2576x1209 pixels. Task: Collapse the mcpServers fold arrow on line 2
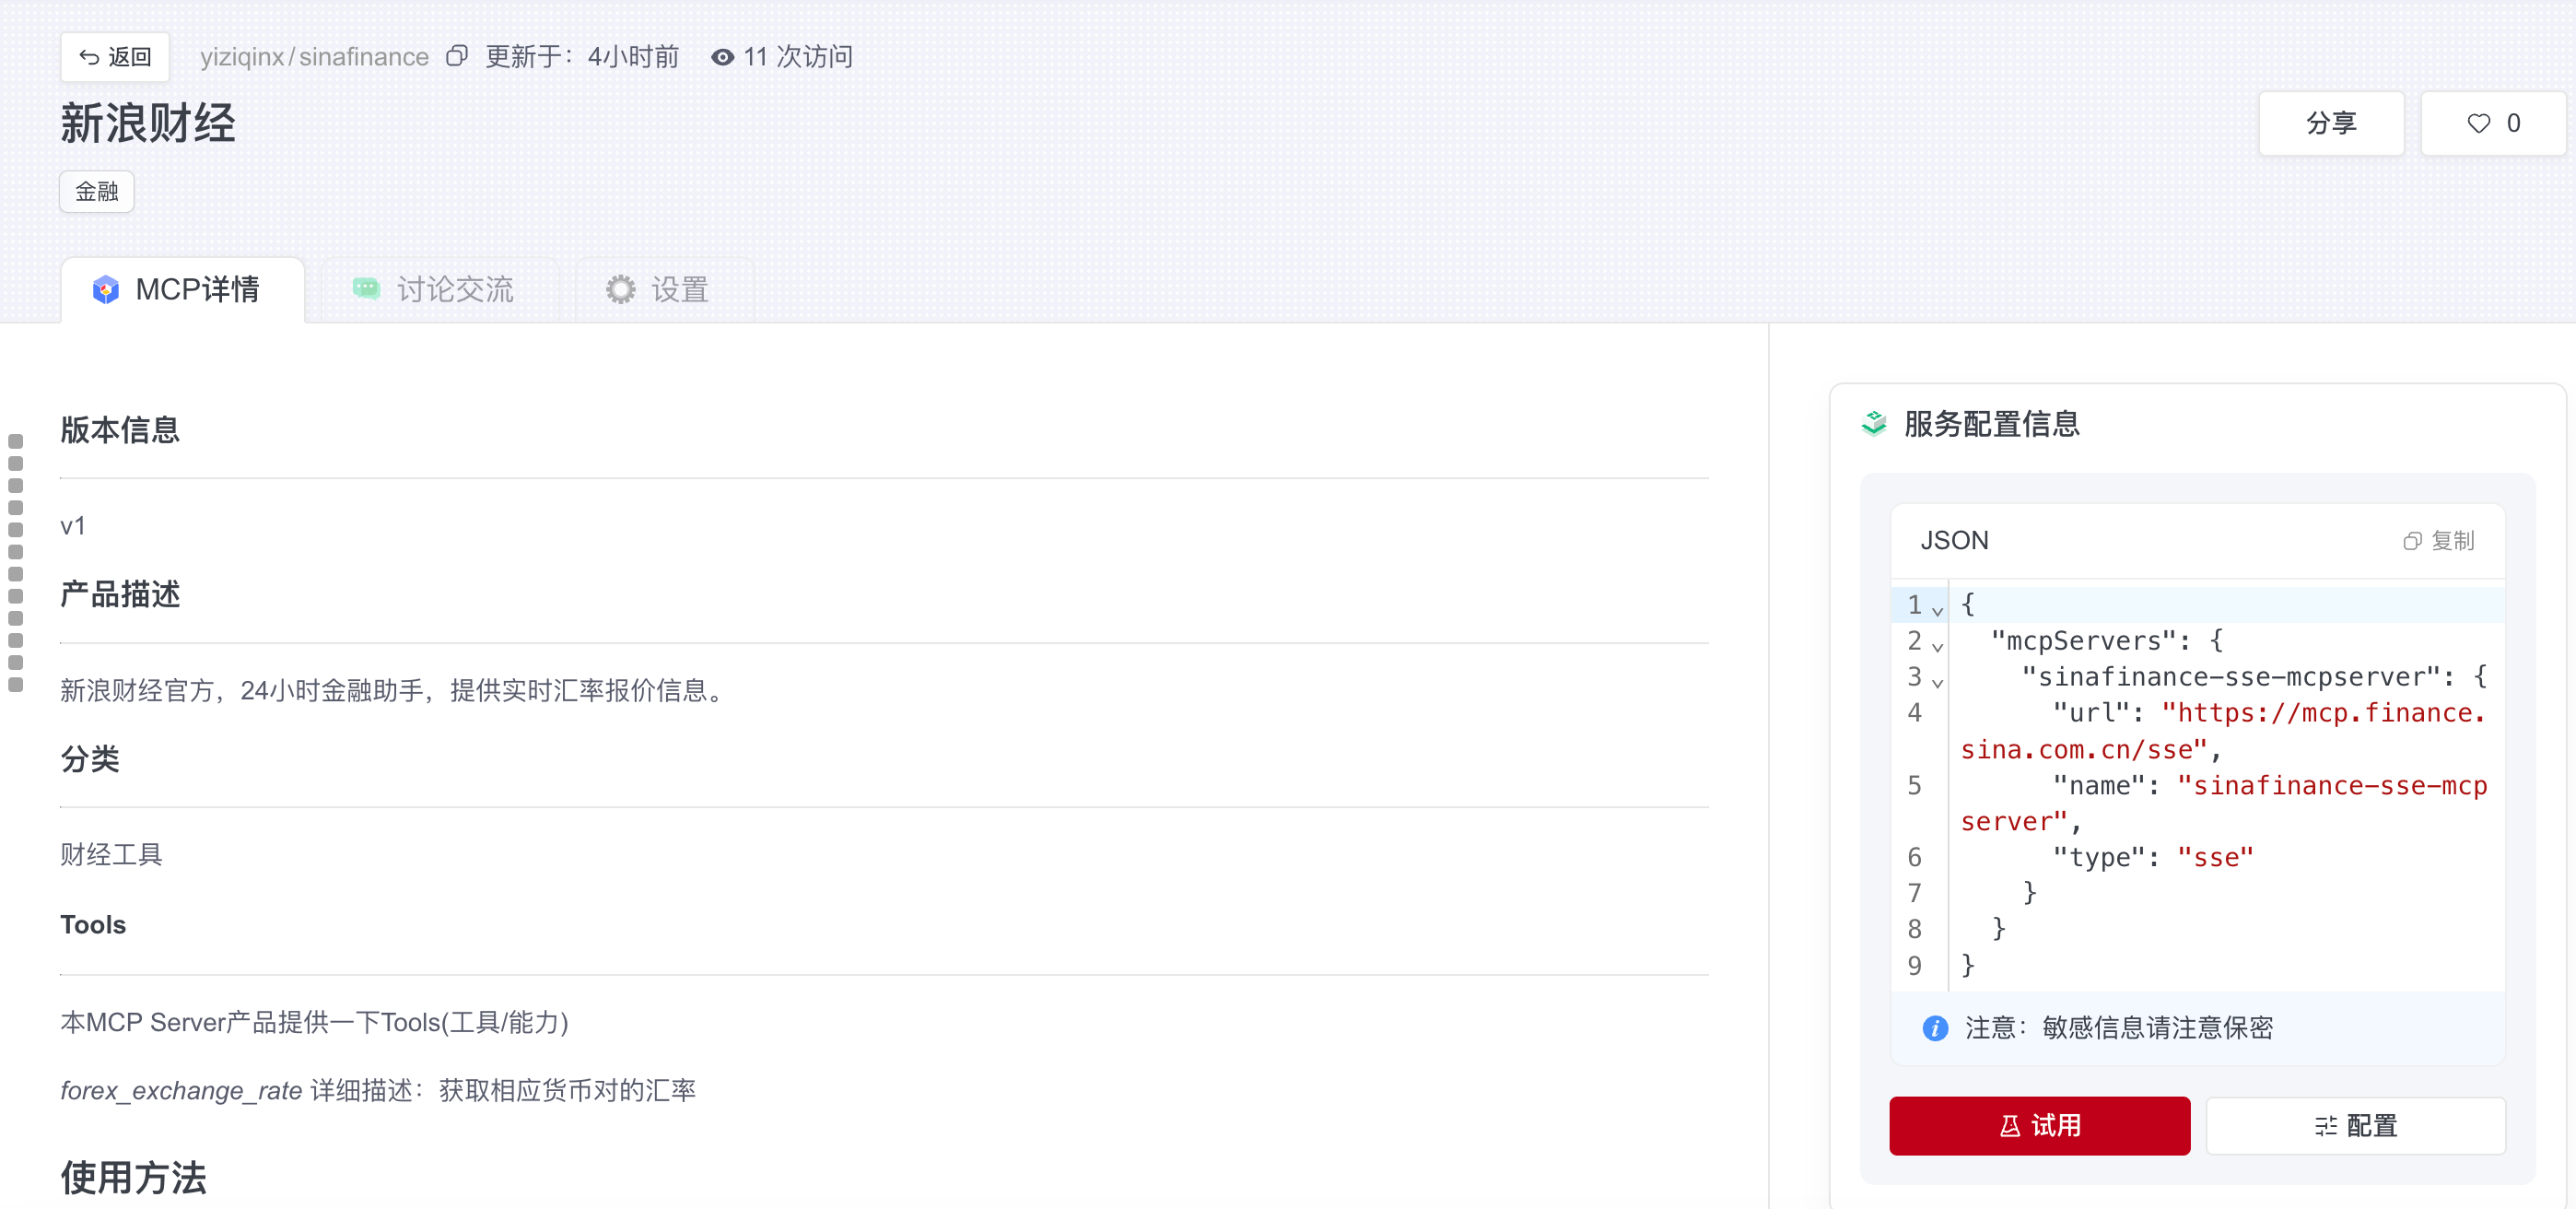pos(1938,646)
